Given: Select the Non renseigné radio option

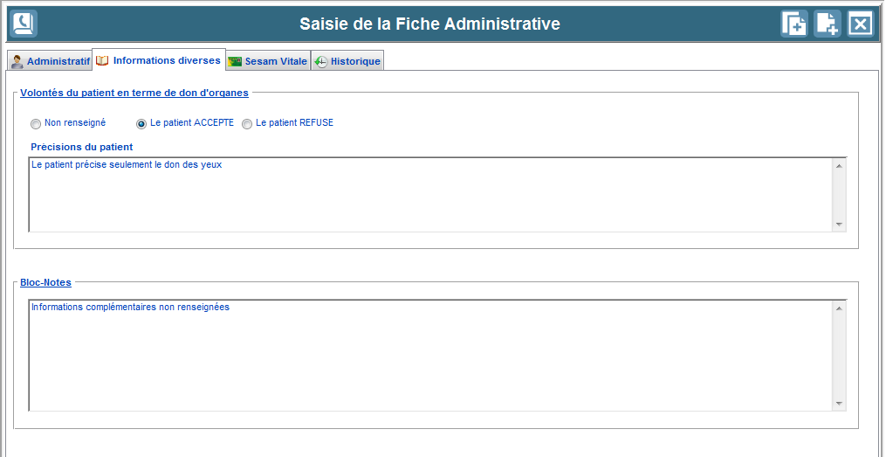Looking at the screenshot, I should tap(36, 124).
